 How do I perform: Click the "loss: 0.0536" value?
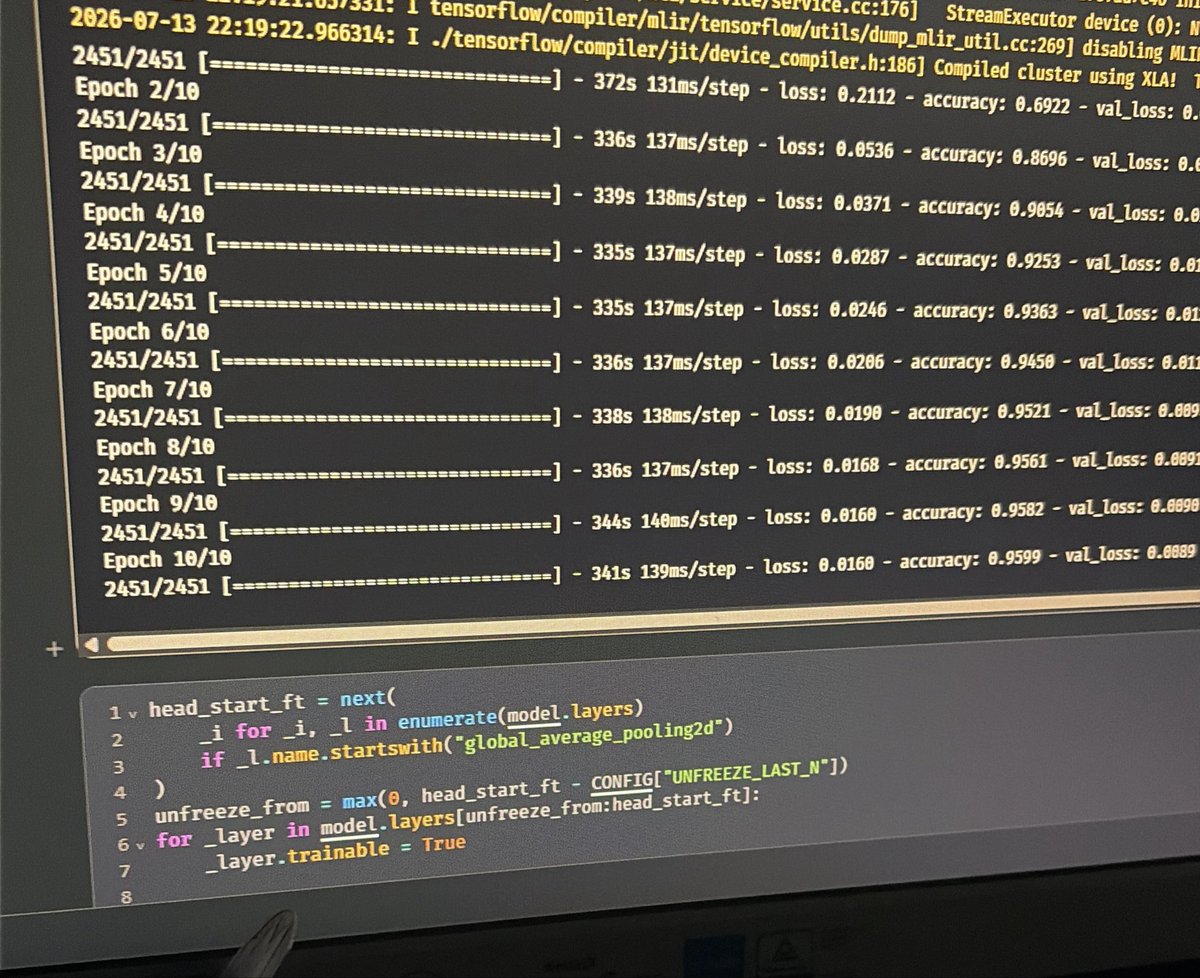click(835, 151)
